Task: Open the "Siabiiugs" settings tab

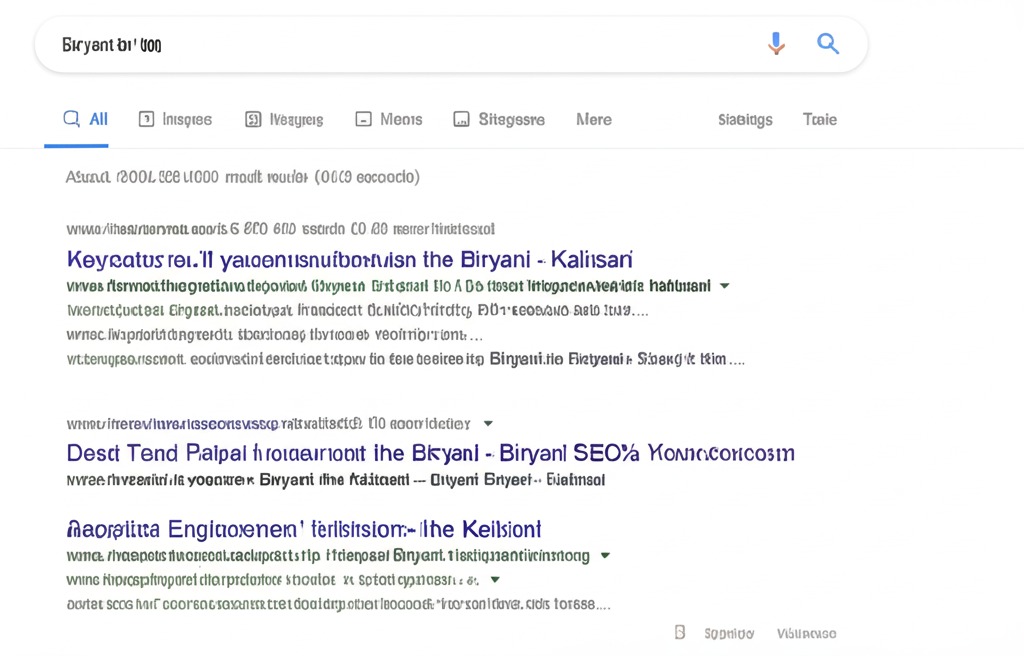Action: (x=745, y=119)
